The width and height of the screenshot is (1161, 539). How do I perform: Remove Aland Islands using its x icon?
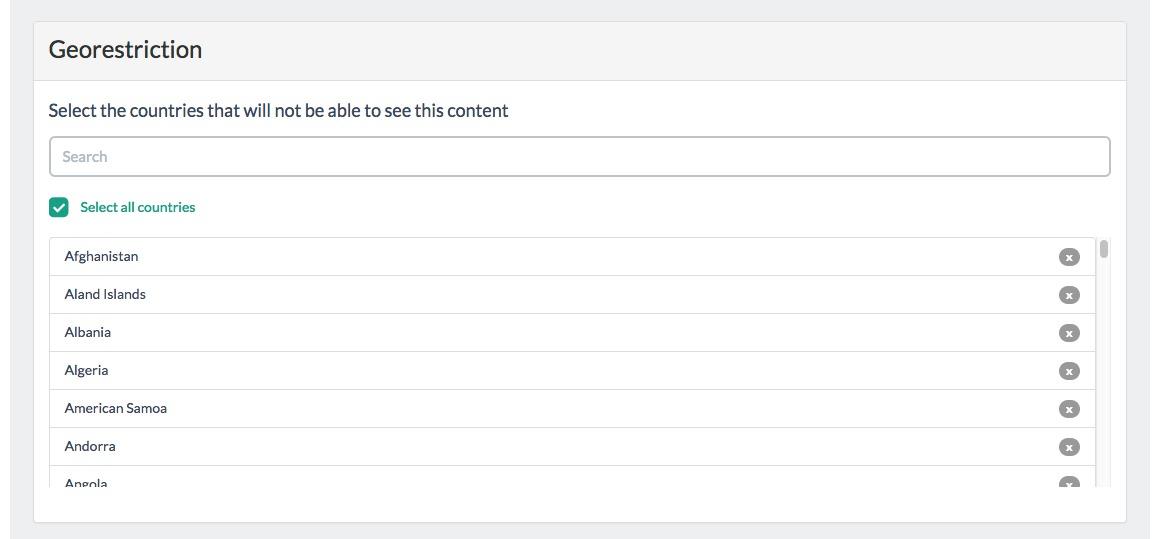[x=1069, y=295]
